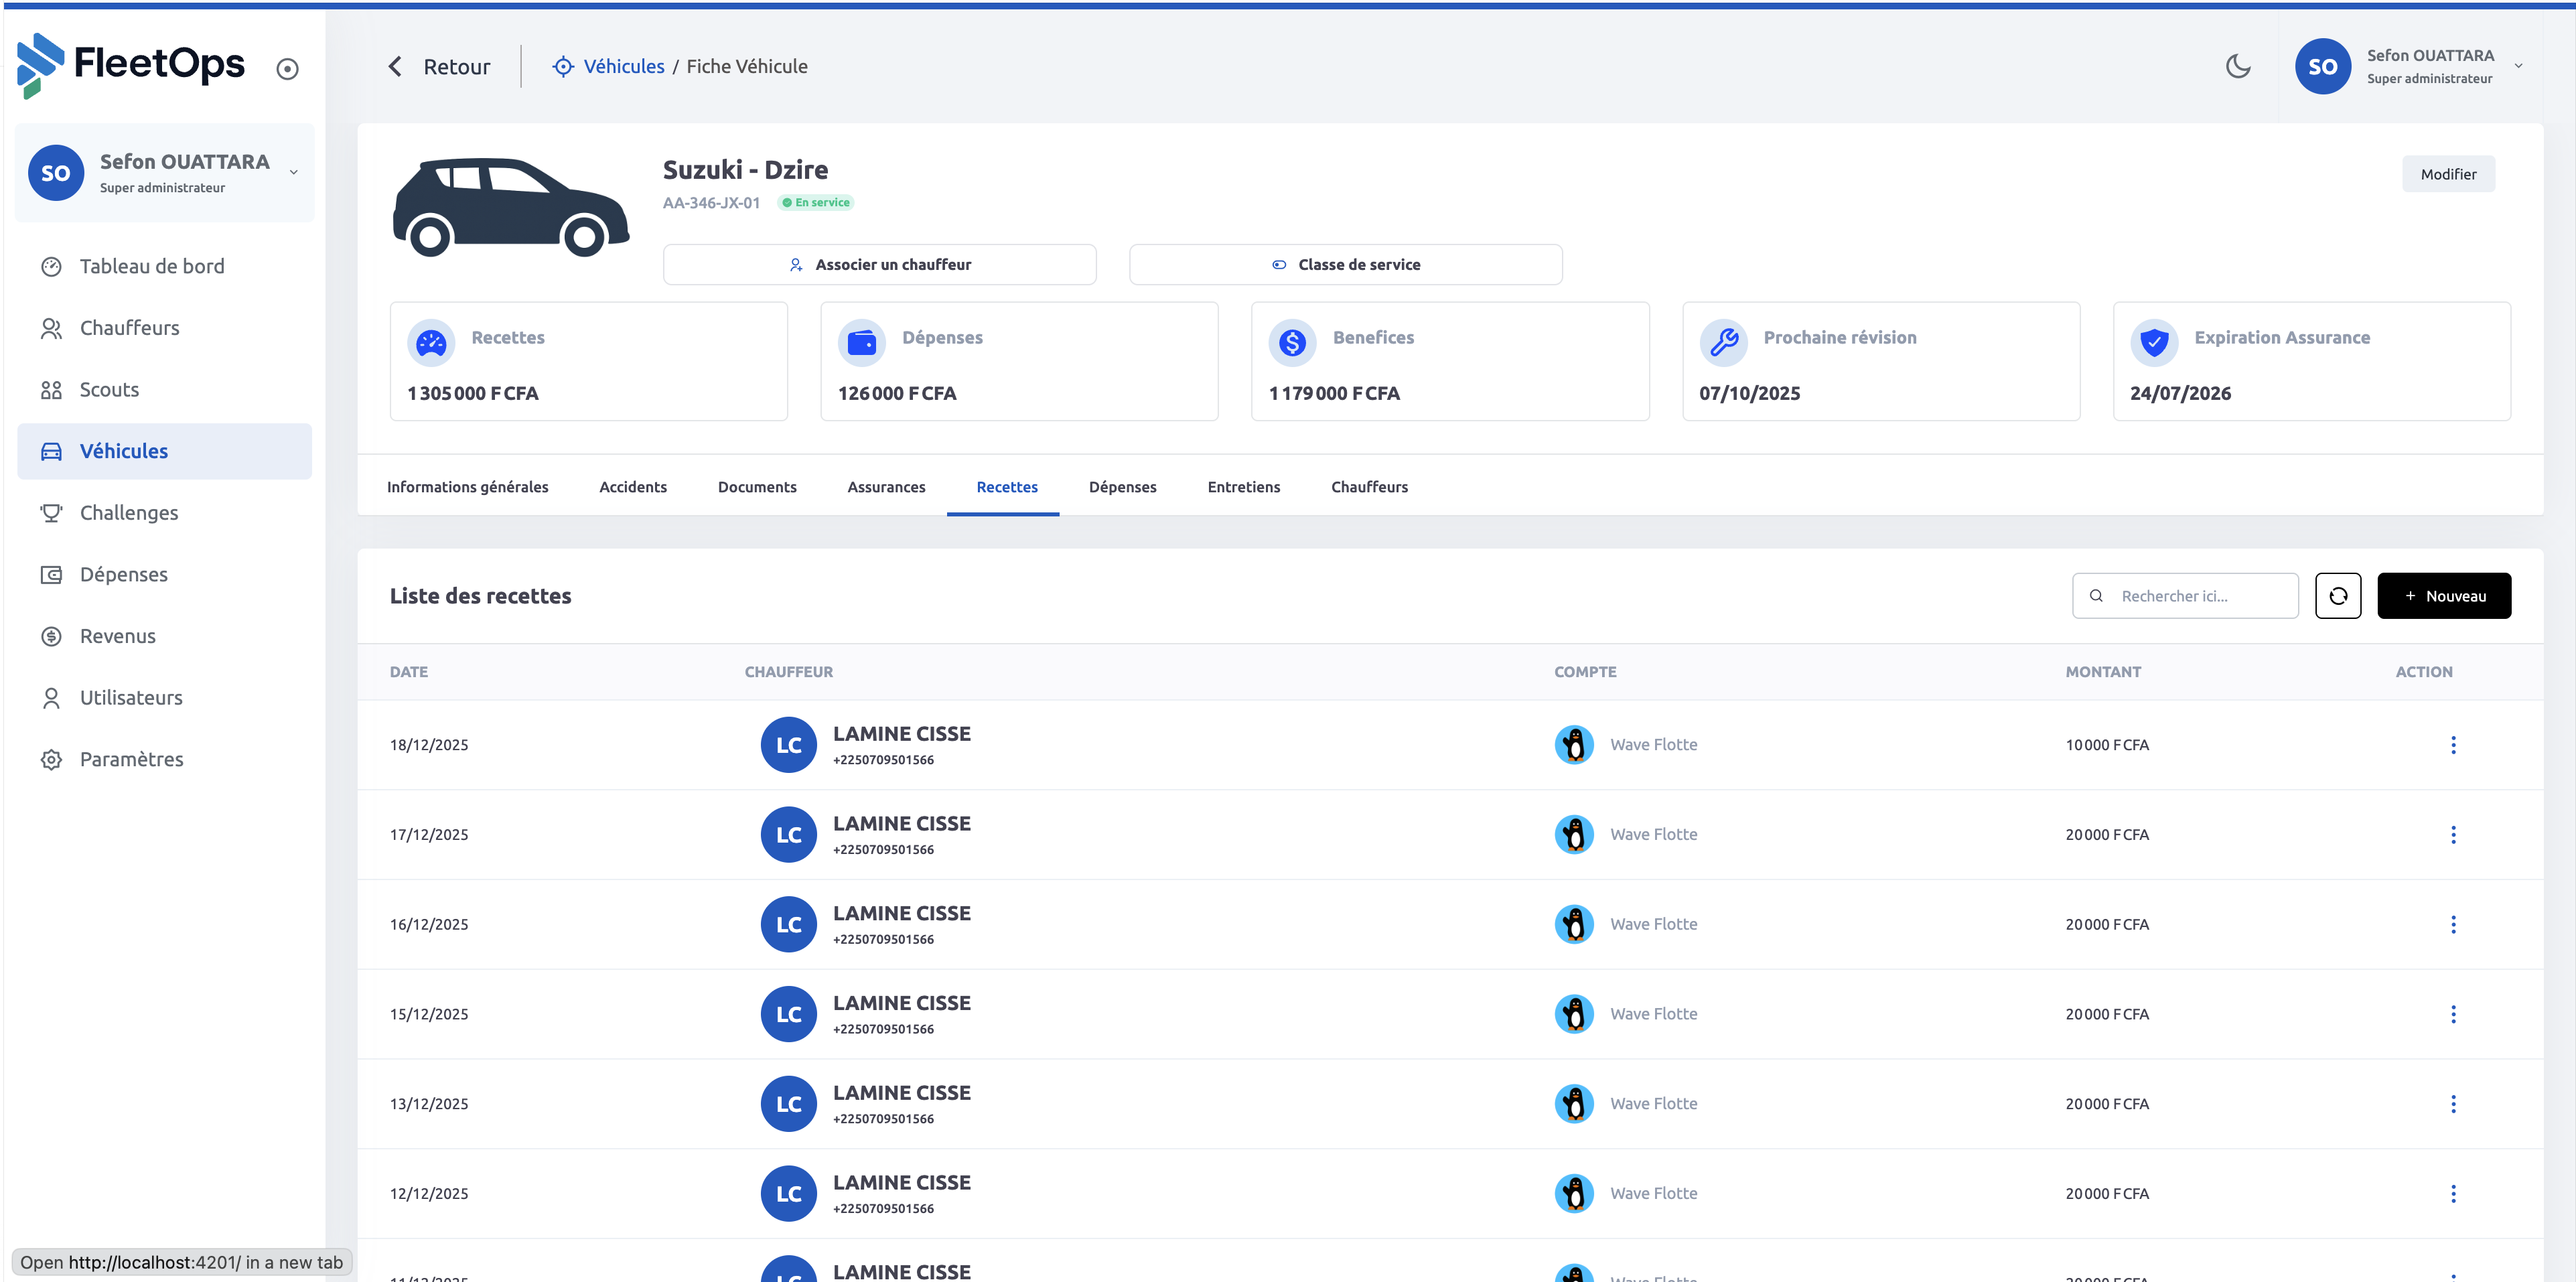Open Scouts section in sidebar

(x=109, y=390)
